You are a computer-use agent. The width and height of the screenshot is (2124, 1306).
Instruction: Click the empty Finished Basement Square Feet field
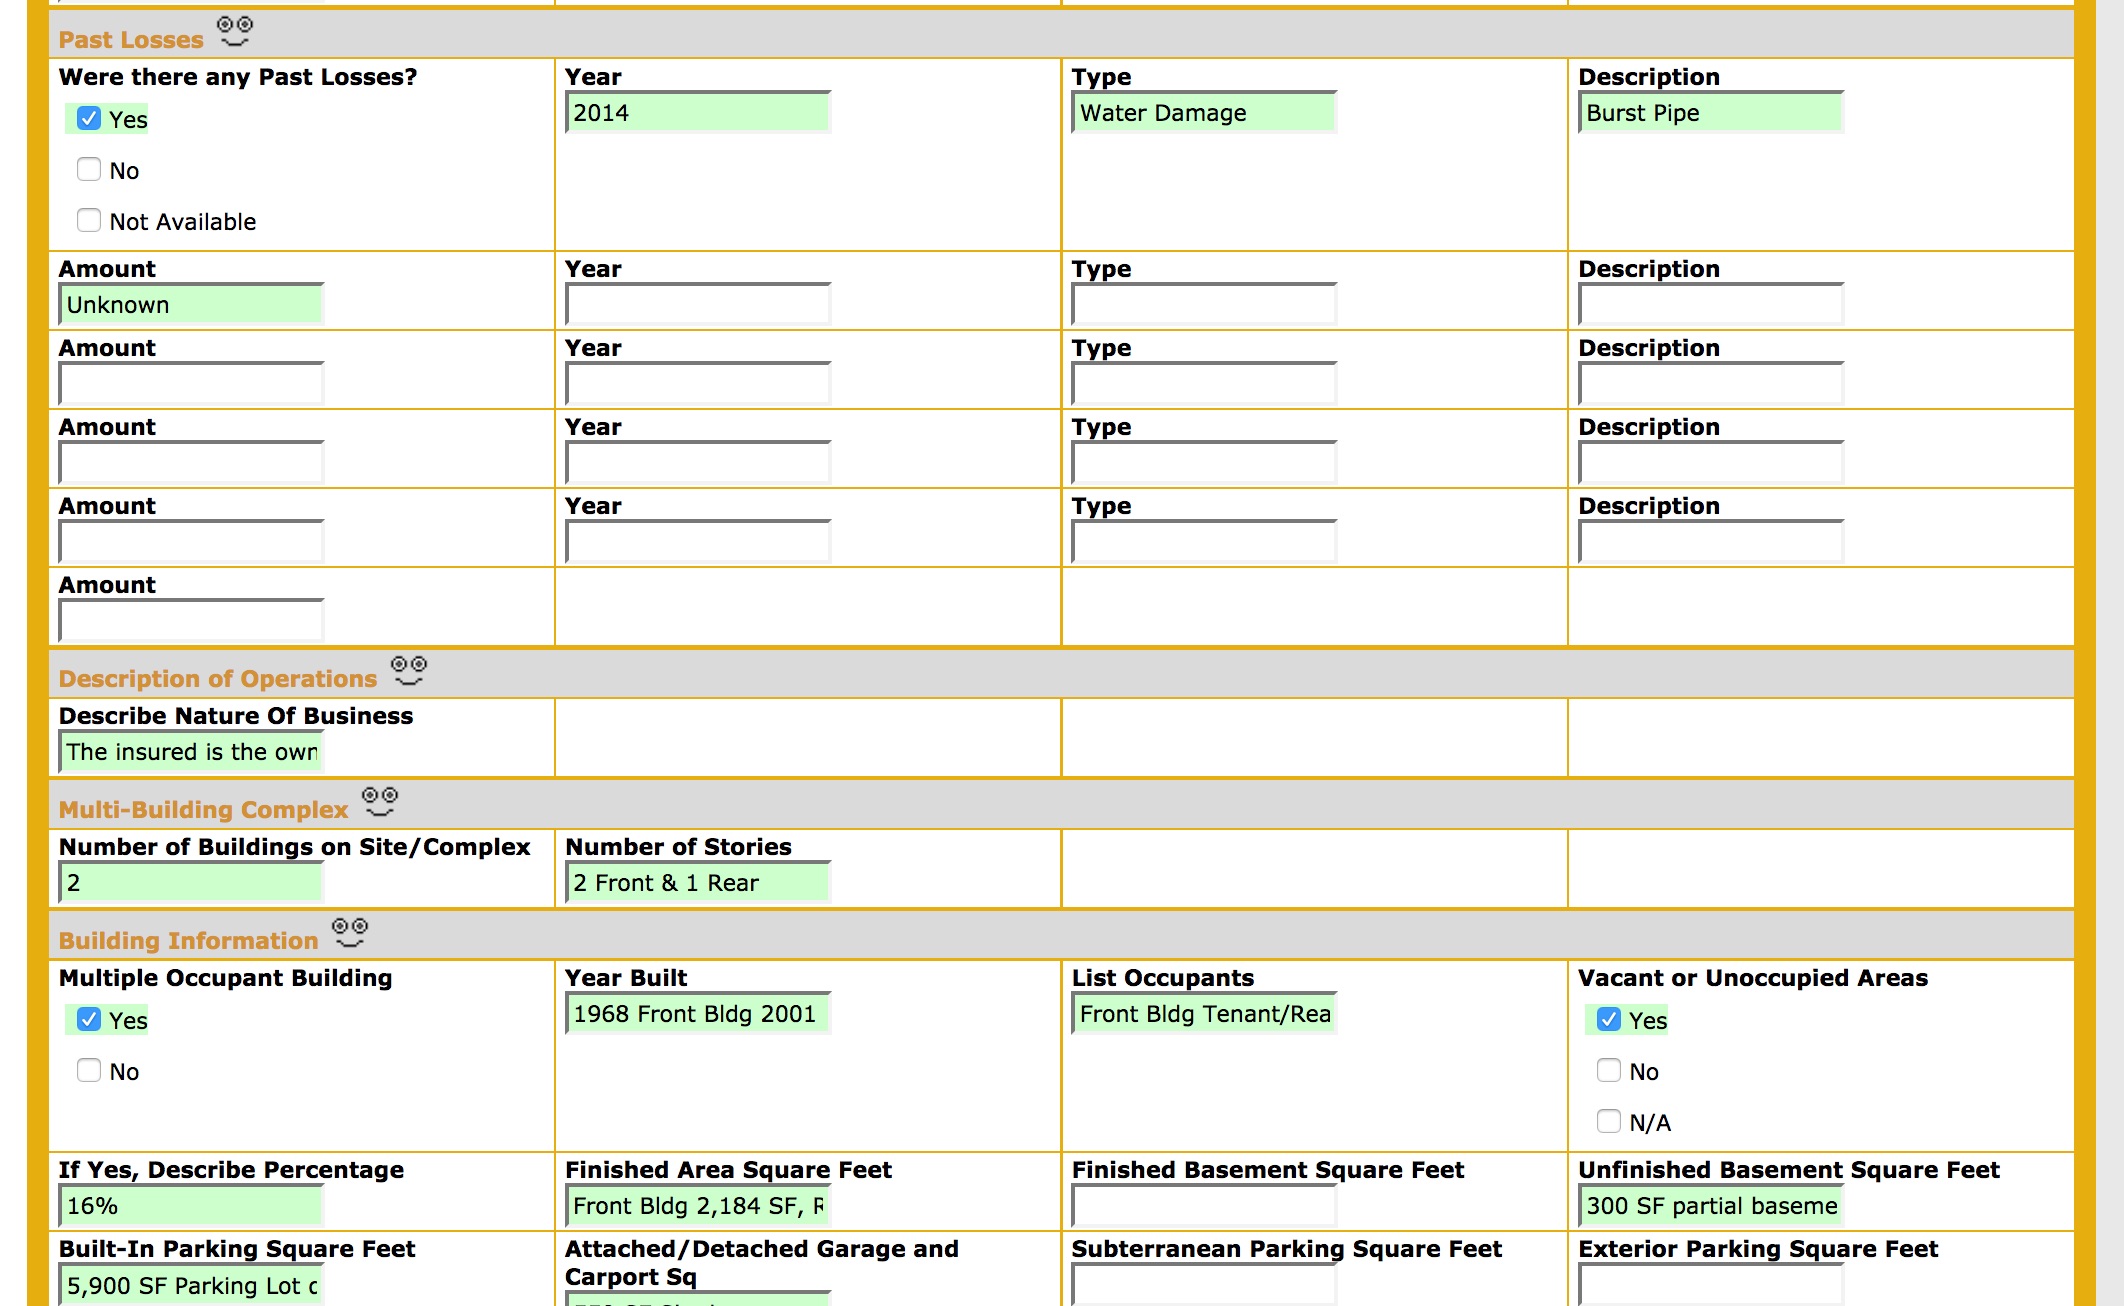tap(1204, 1206)
